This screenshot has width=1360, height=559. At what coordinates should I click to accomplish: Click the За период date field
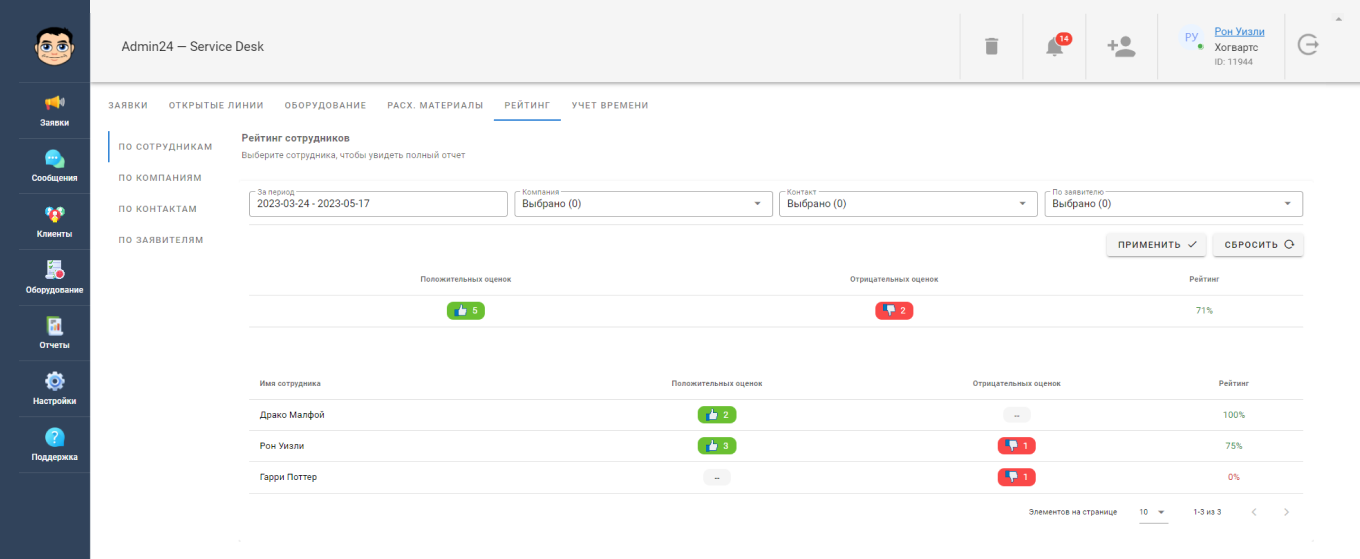tap(378, 204)
